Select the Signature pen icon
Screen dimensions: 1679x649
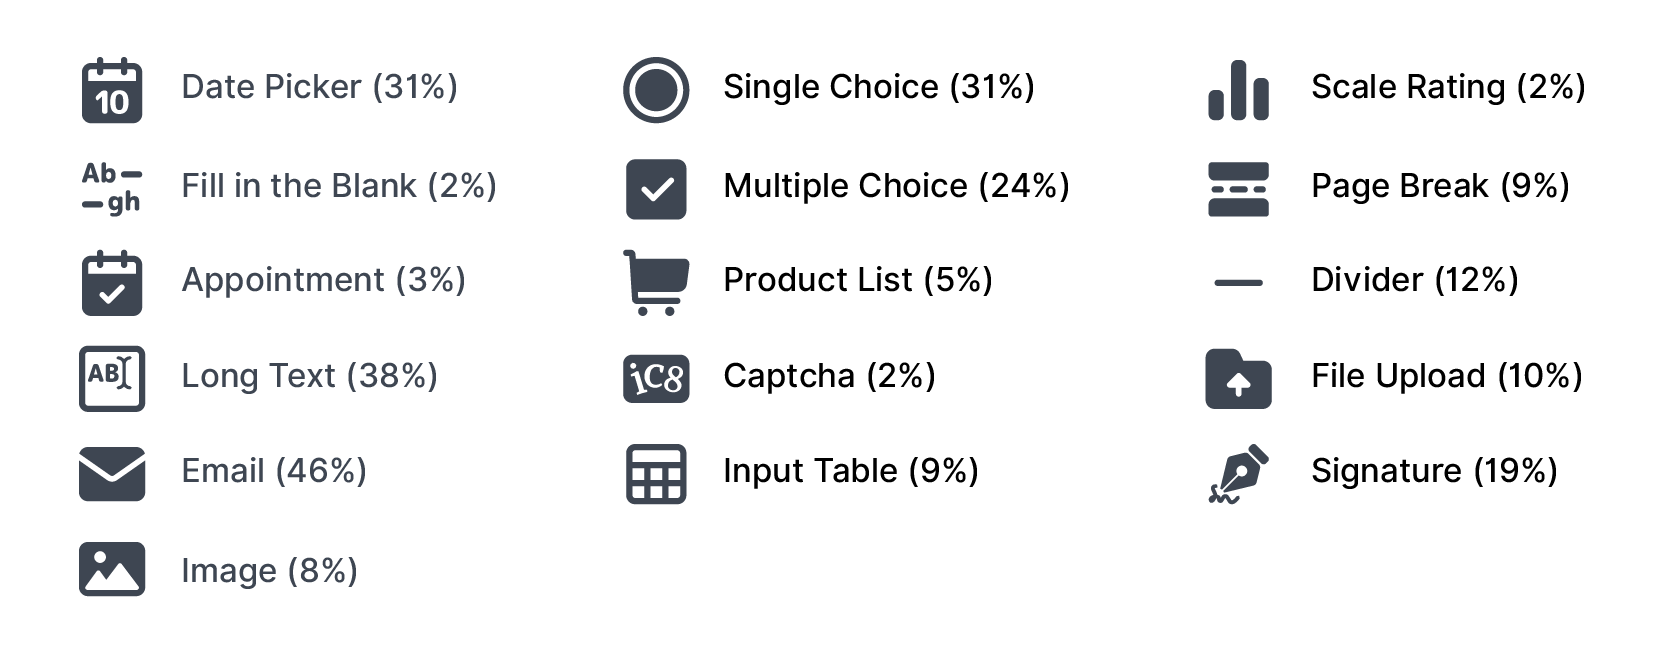click(1238, 473)
